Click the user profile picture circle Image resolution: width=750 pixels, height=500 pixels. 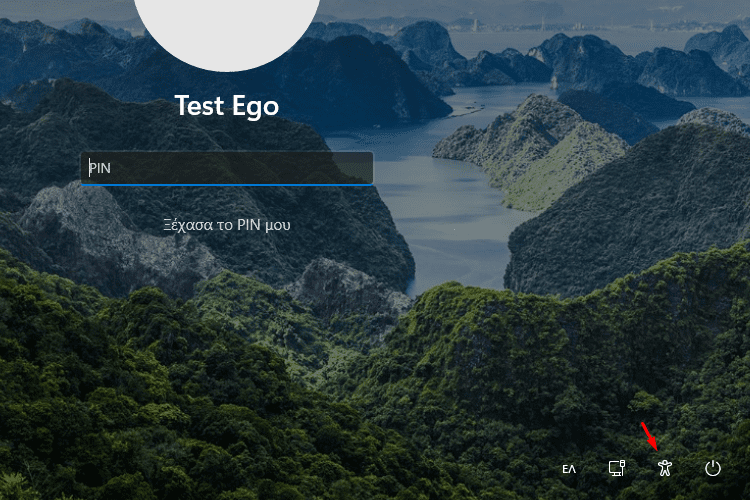[227, 29]
